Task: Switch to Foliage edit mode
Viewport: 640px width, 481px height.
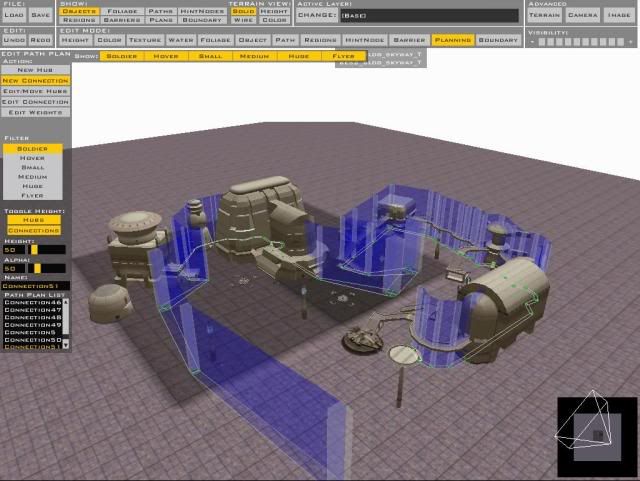Action: click(x=216, y=40)
